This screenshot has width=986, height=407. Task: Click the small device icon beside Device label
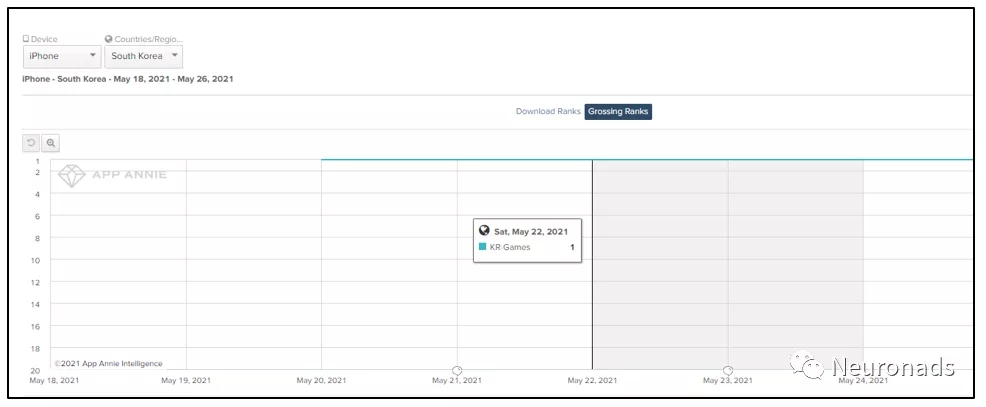pyautogui.click(x=26, y=39)
